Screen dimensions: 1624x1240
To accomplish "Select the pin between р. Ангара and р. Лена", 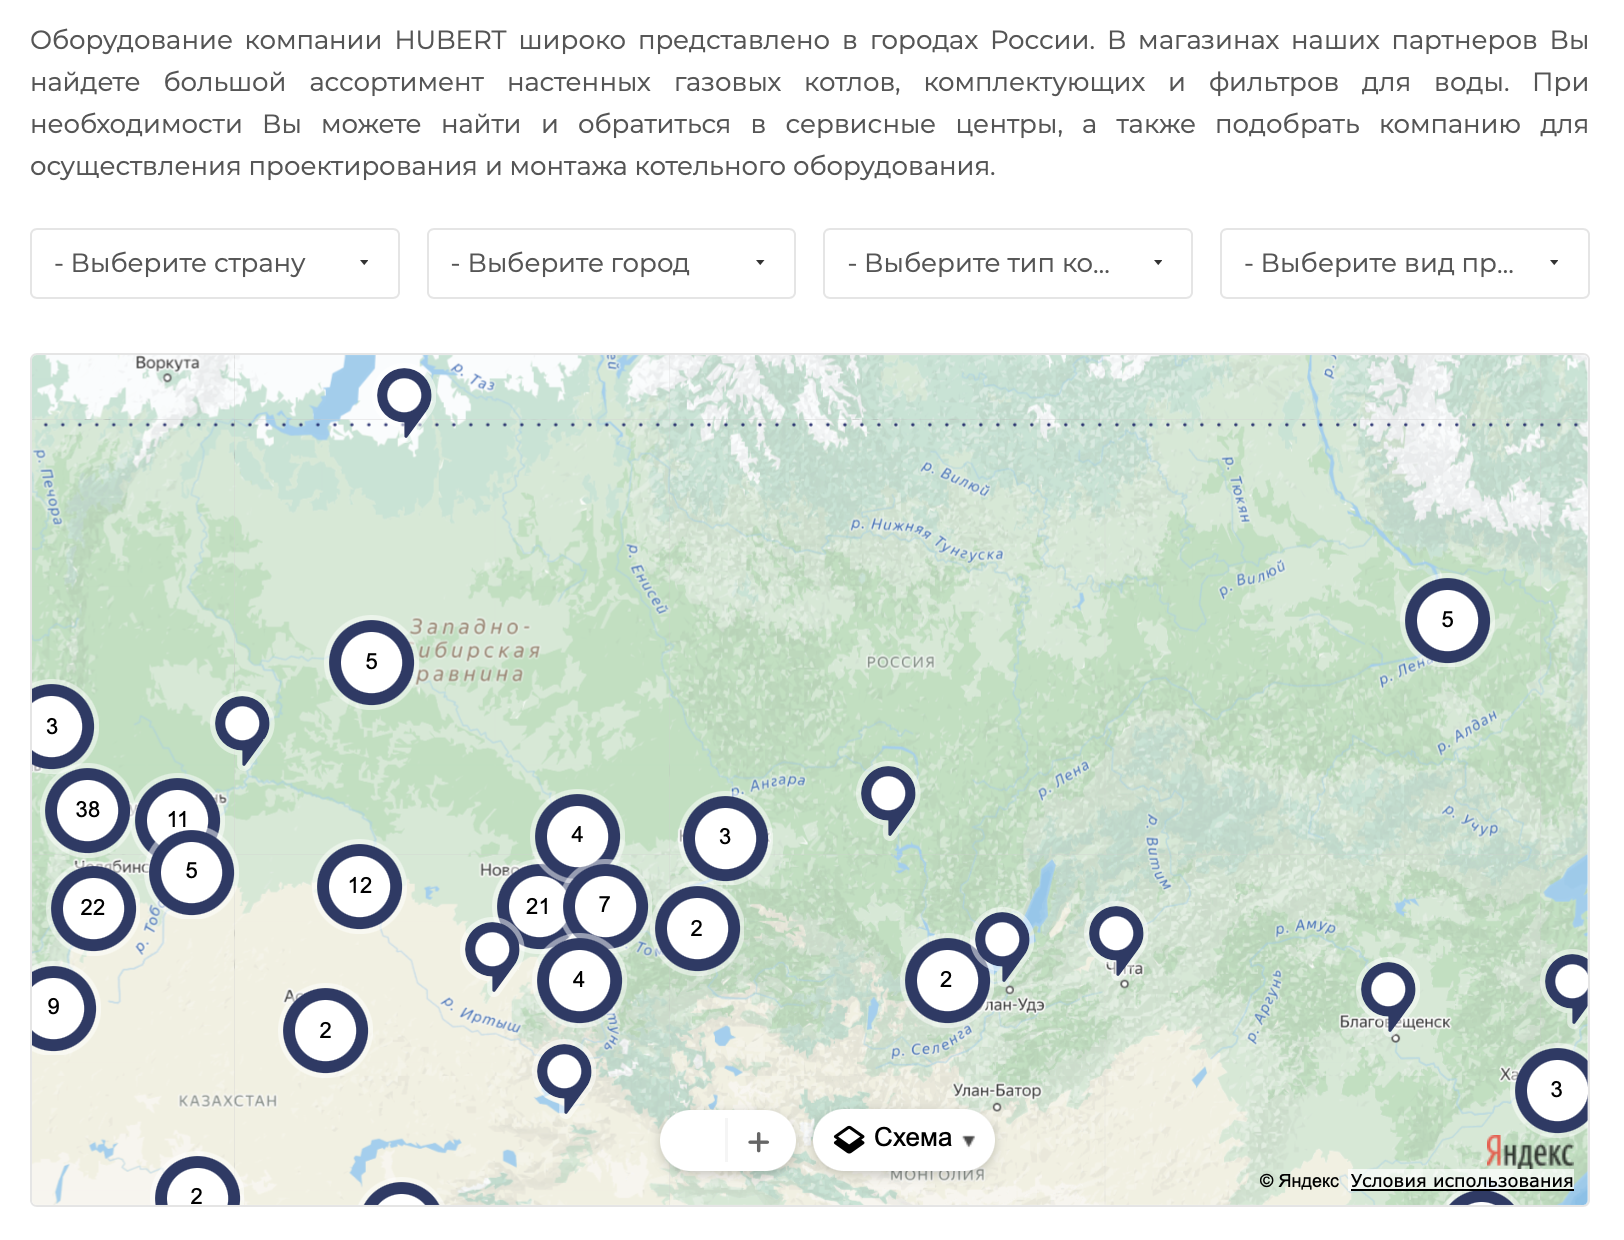I will pyautogui.click(x=889, y=797).
